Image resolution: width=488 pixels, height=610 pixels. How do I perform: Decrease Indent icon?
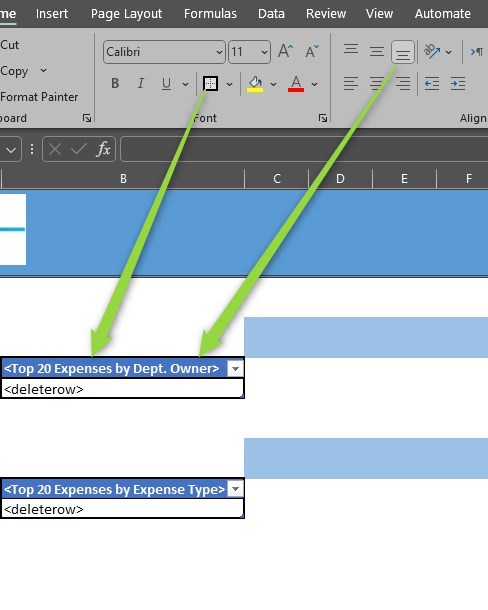click(432, 83)
